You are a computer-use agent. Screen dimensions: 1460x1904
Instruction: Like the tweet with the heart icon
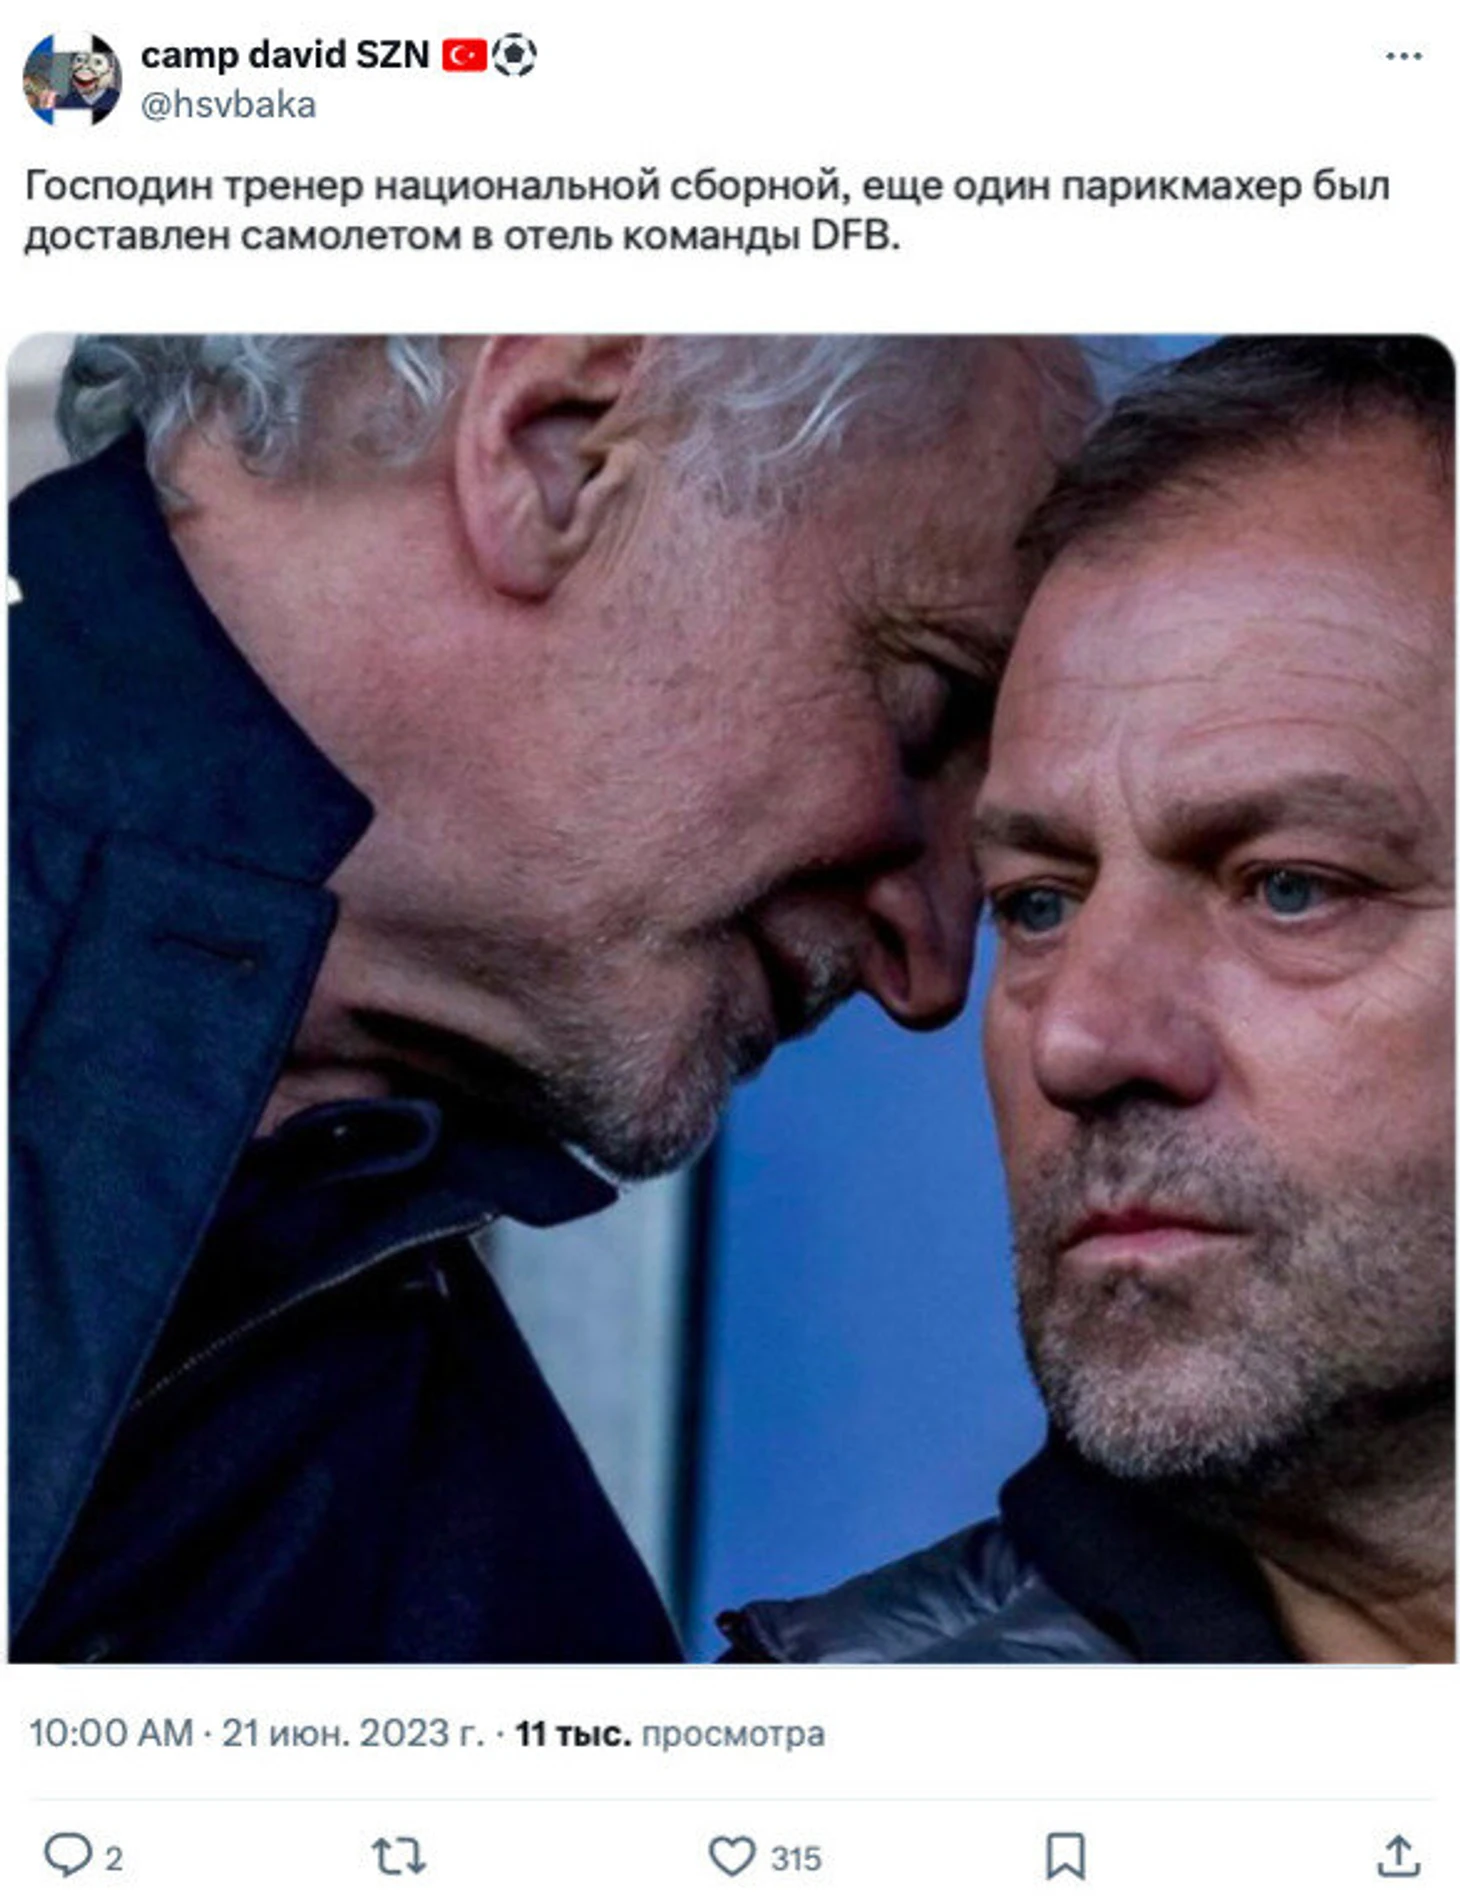(x=732, y=1856)
